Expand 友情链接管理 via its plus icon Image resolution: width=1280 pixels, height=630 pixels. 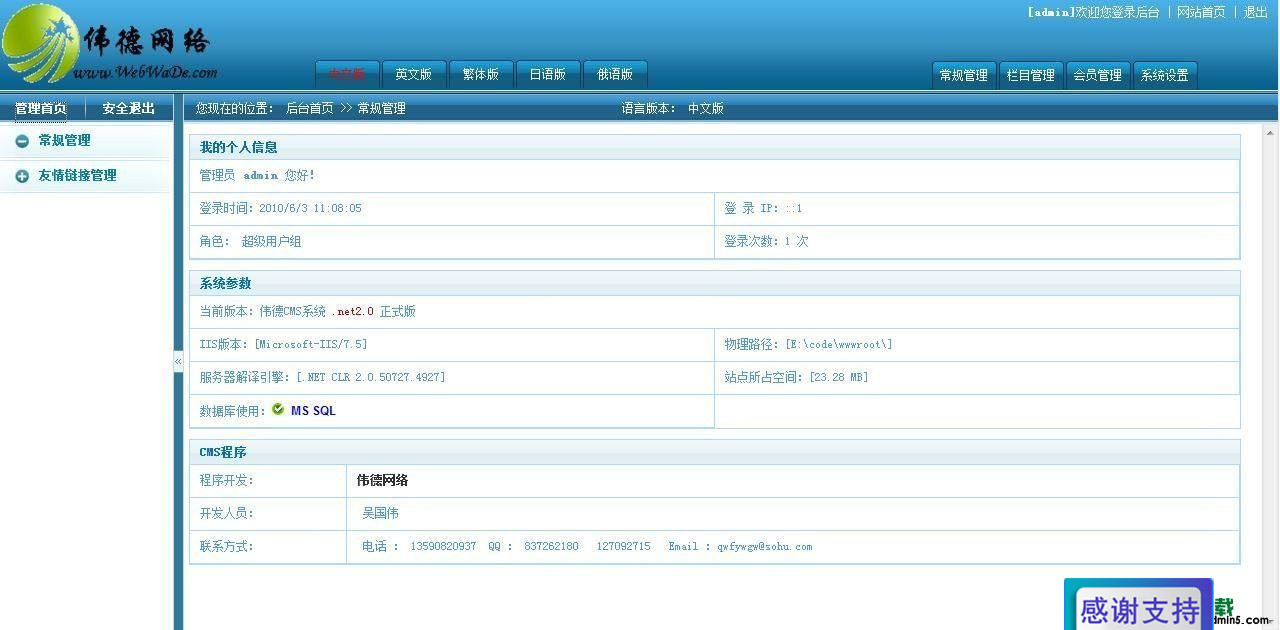[22, 176]
